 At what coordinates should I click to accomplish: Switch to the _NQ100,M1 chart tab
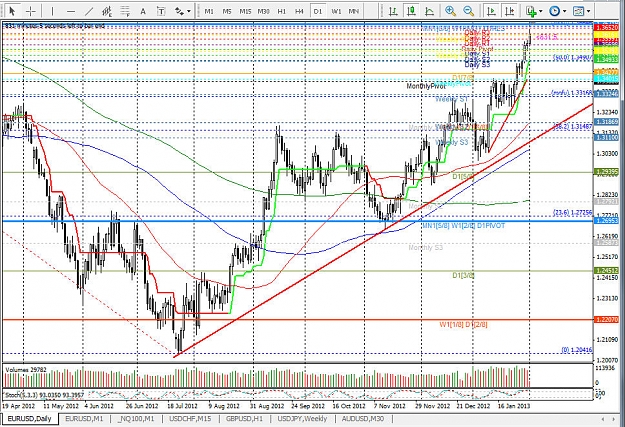(136, 419)
